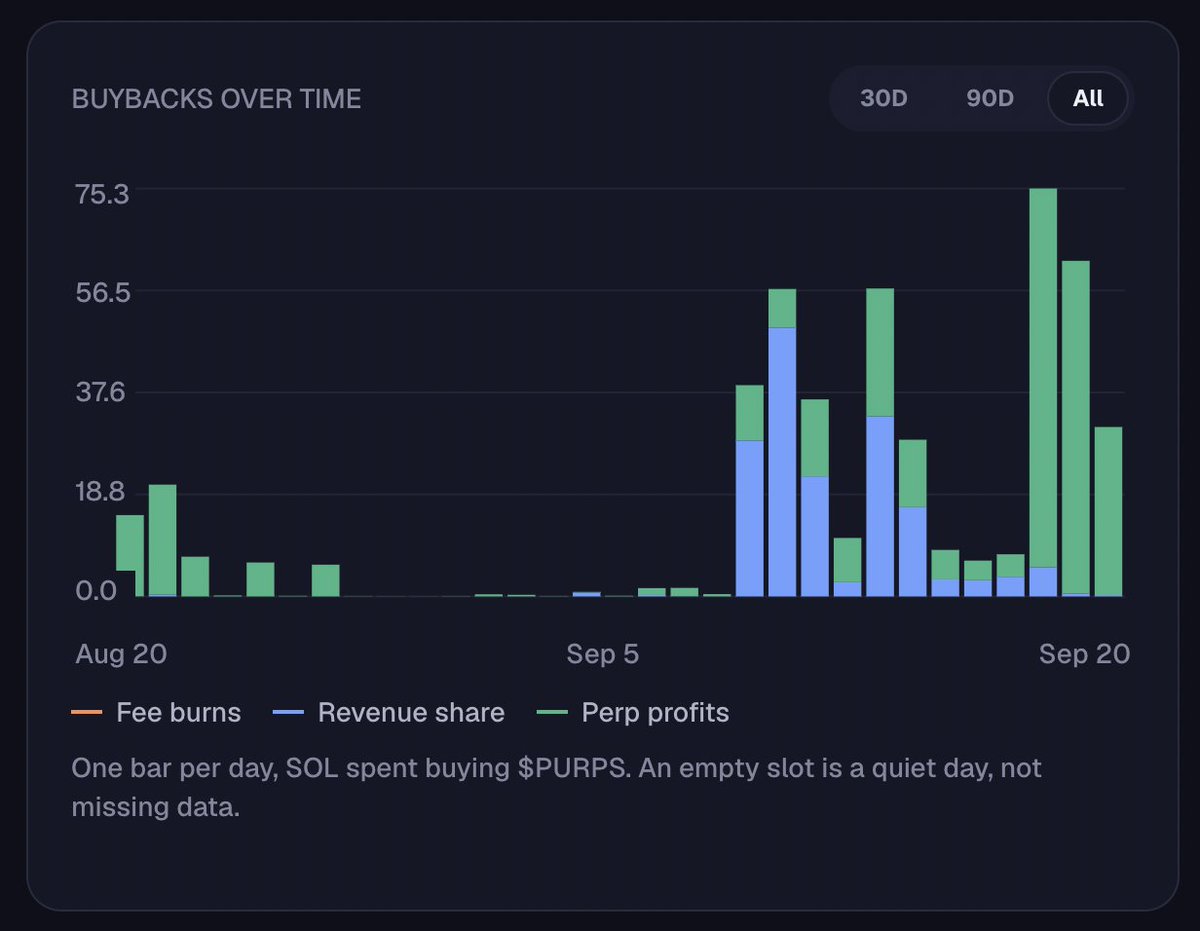Click the tallest green Perp profits bar

1043,378
